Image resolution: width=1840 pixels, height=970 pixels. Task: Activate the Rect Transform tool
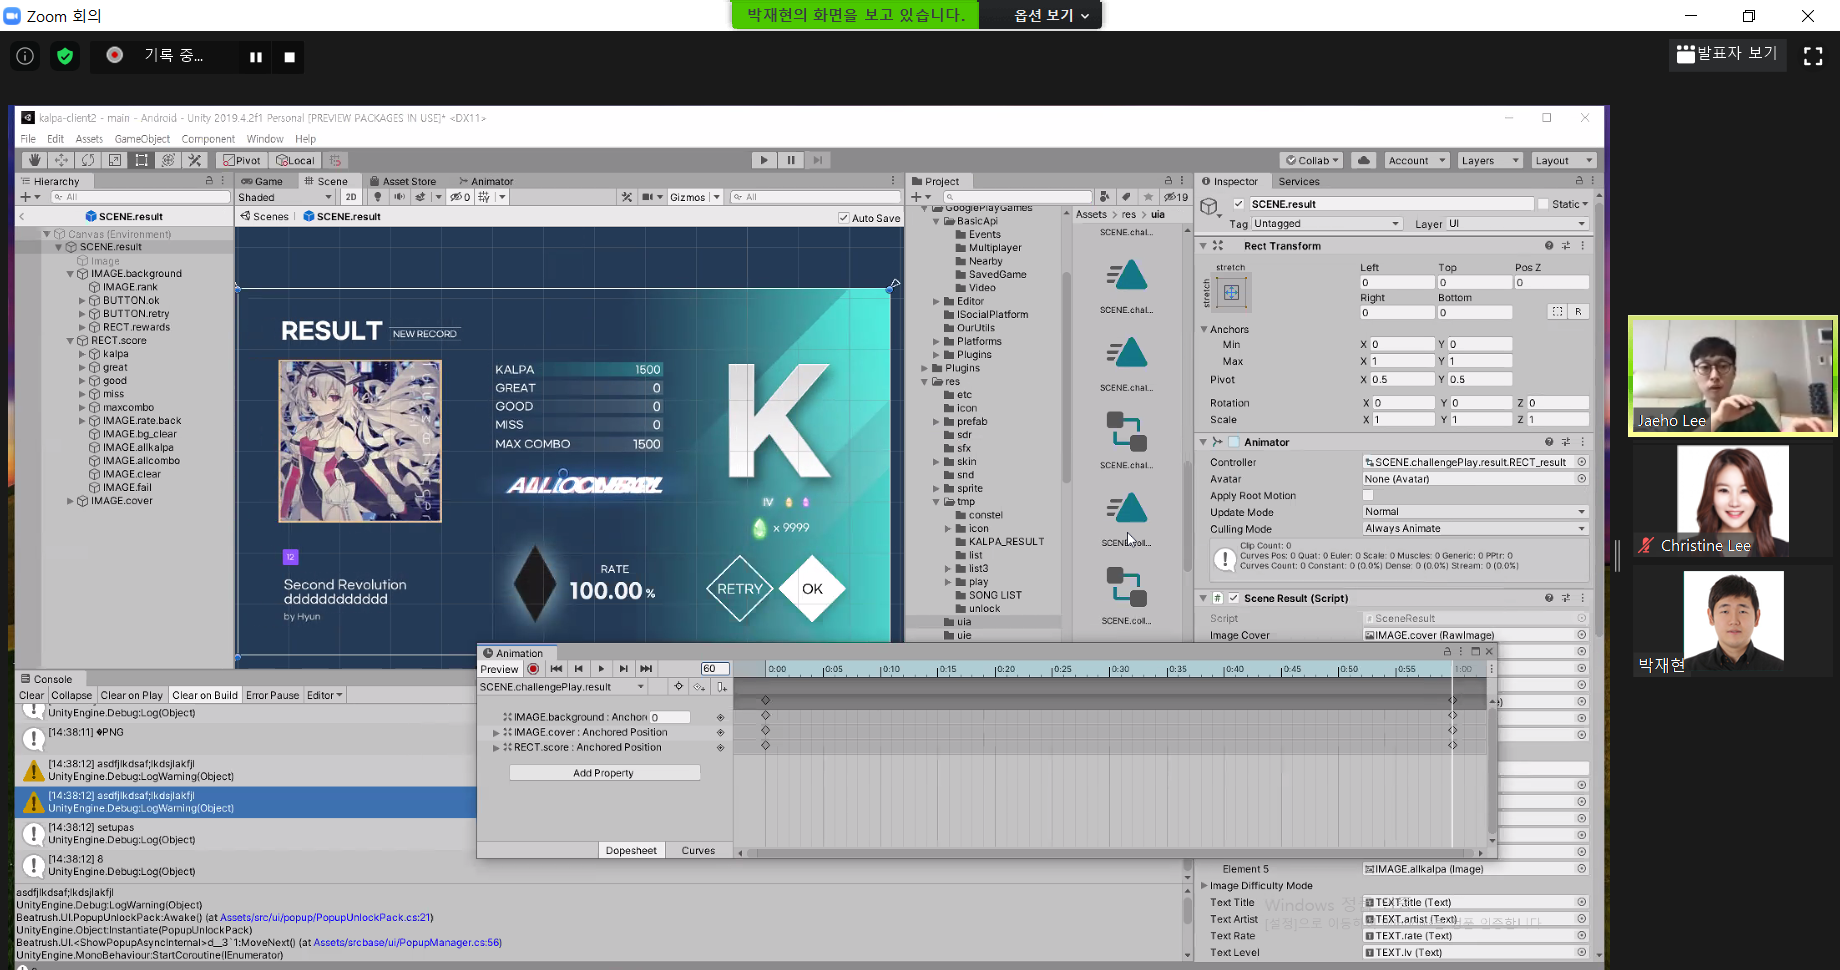click(x=142, y=160)
